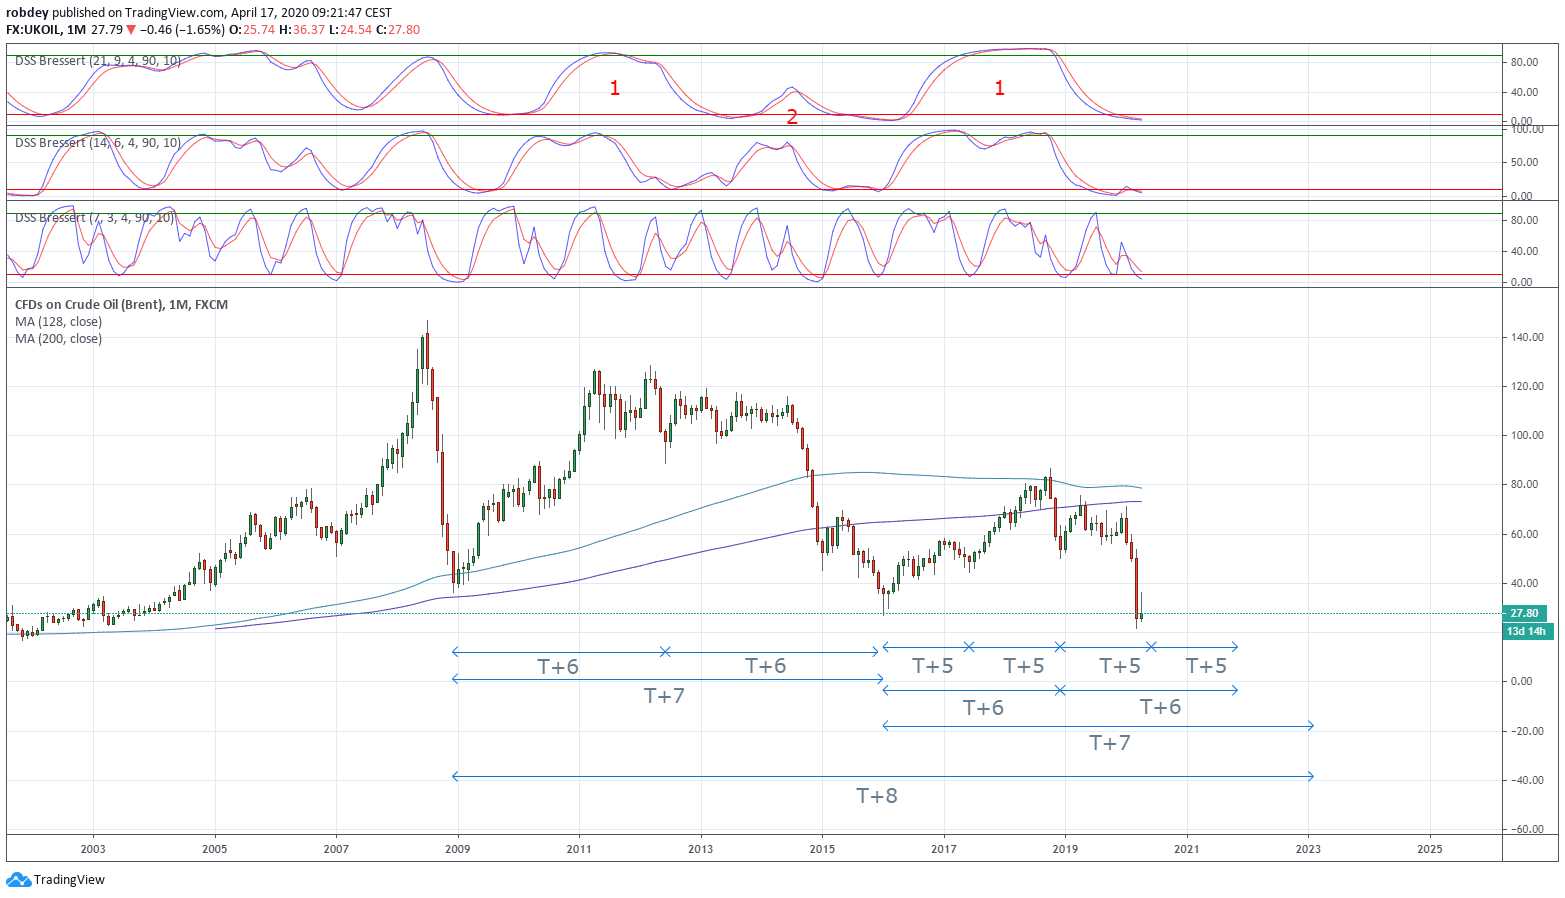Click the 2017 year on time axis
This screenshot has width=1565, height=898.
pos(944,849)
